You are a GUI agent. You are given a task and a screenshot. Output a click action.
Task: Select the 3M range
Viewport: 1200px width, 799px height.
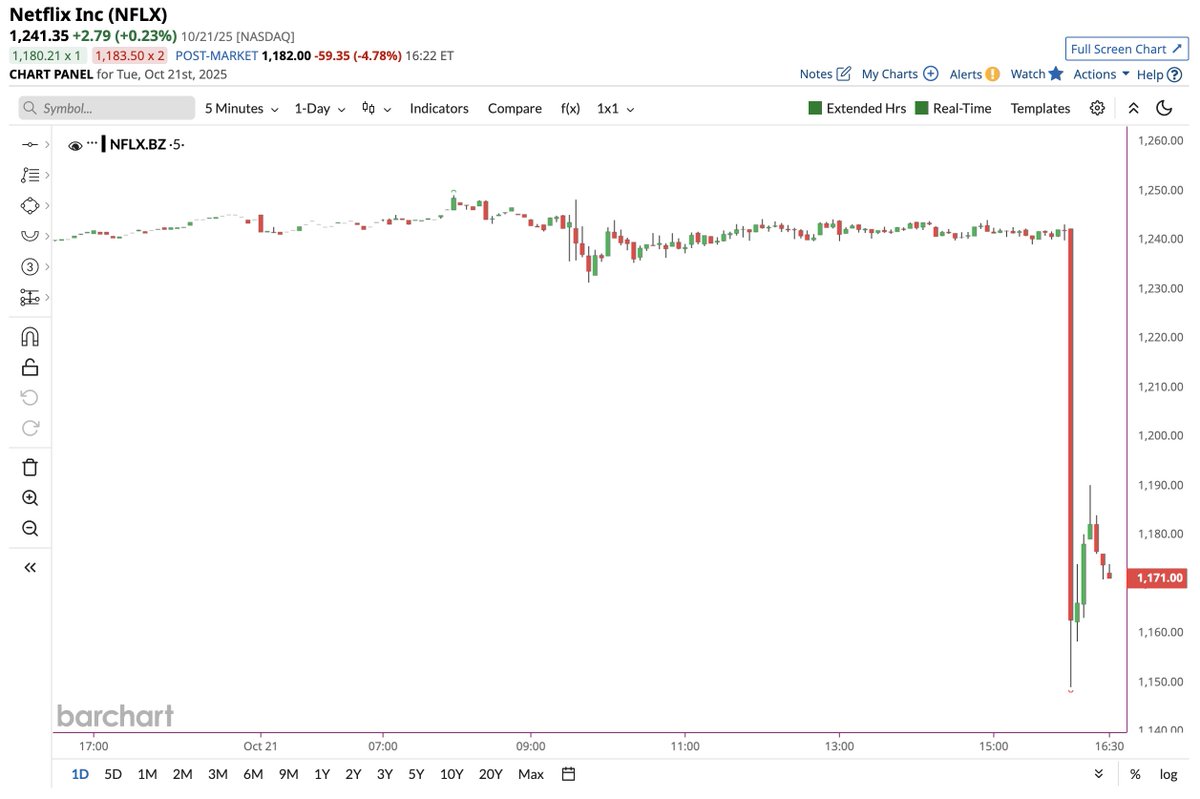click(x=217, y=774)
